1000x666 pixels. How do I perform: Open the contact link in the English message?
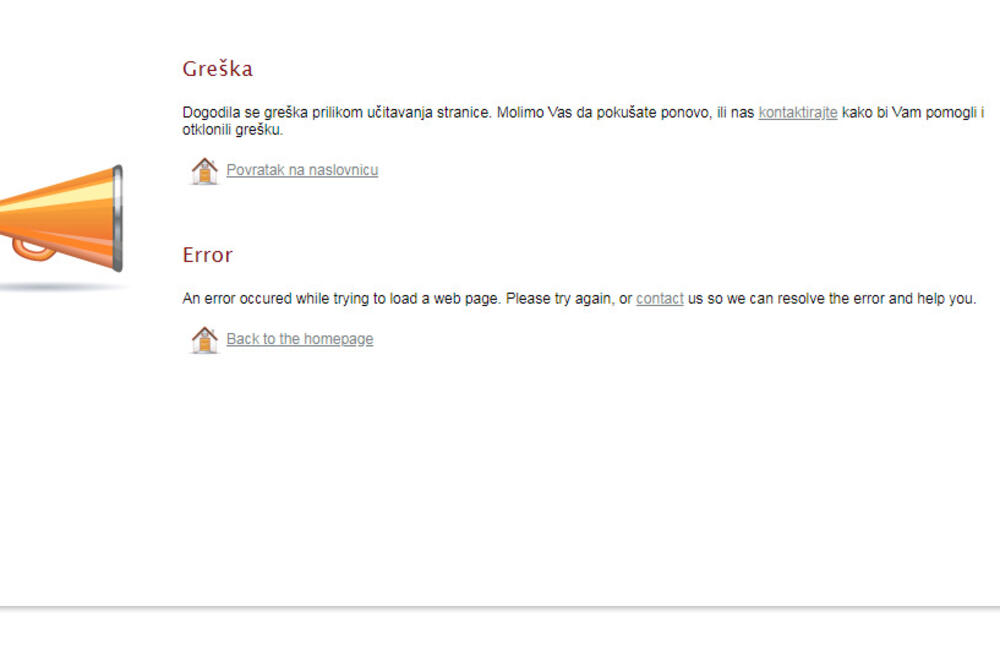point(659,299)
